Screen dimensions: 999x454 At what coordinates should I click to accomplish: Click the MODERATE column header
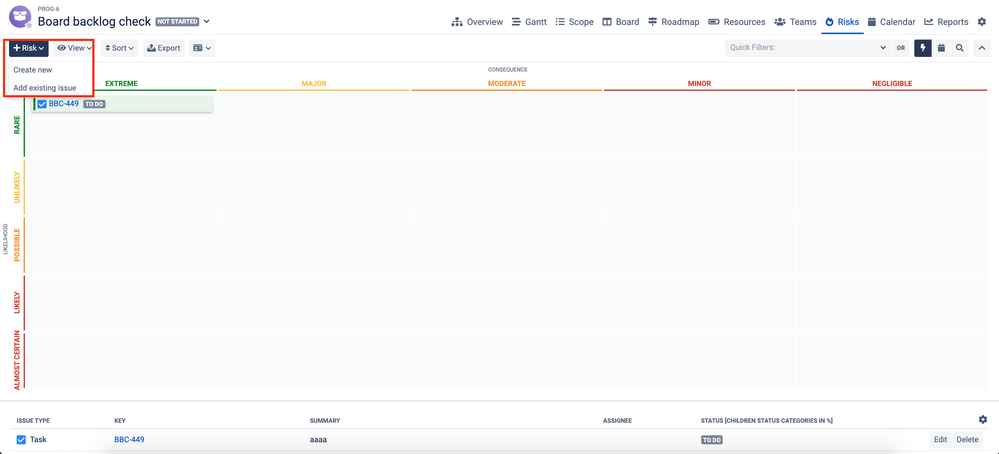(507, 83)
